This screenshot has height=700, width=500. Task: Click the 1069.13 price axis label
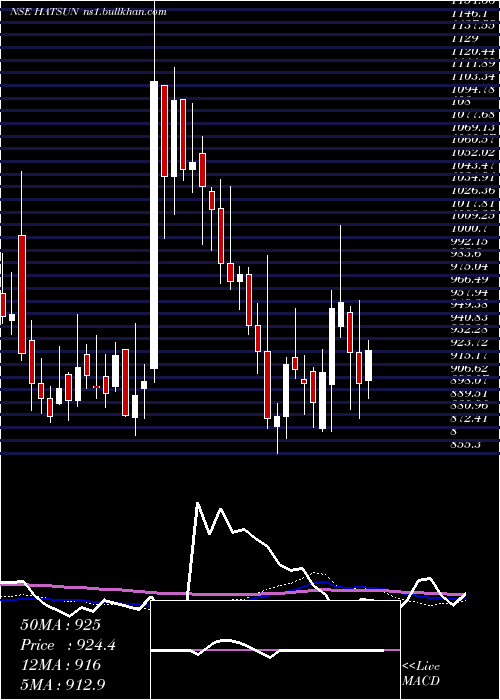tap(473, 128)
